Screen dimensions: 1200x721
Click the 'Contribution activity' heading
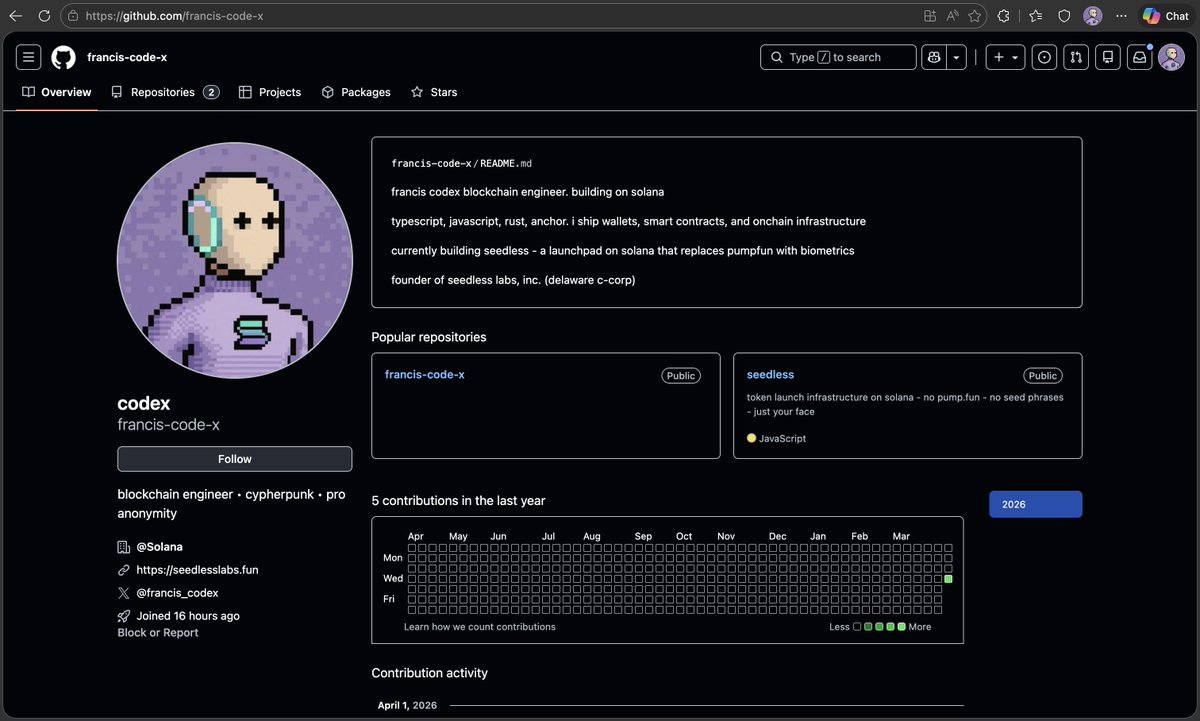(x=431, y=673)
